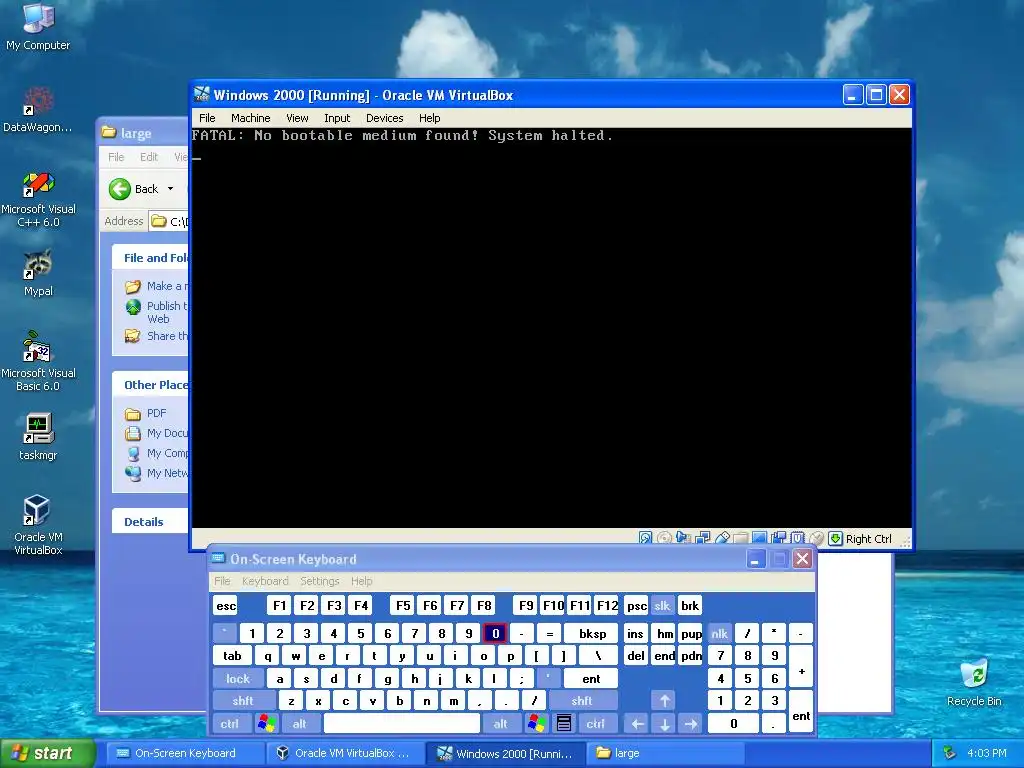Open the Back button dropdown arrow in large window
The height and width of the screenshot is (768, 1024).
click(x=170, y=189)
